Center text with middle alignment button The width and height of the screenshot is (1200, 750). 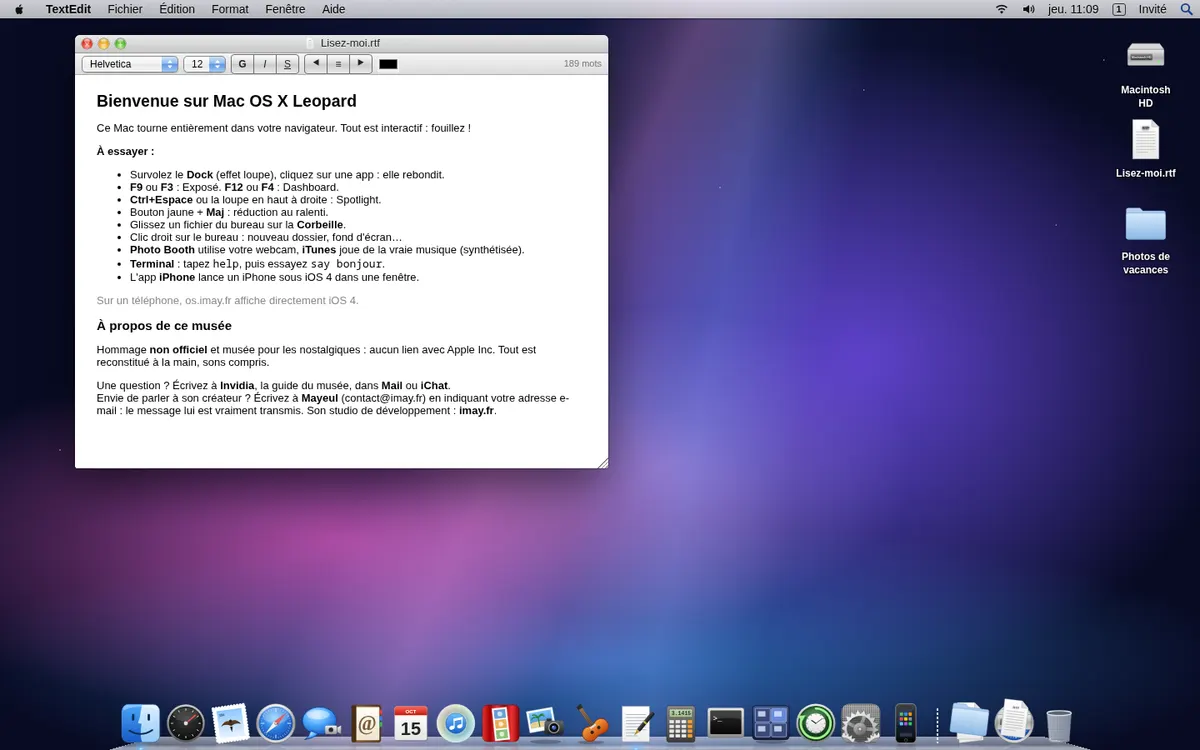[x=339, y=64]
